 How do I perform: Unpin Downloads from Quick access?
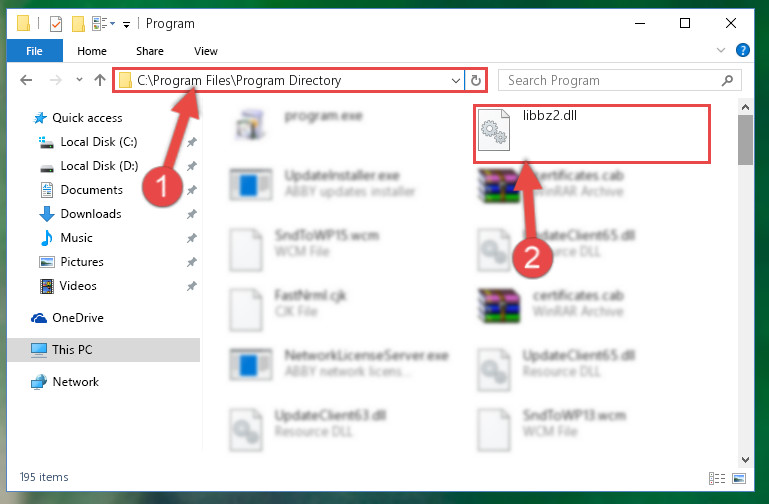191,214
